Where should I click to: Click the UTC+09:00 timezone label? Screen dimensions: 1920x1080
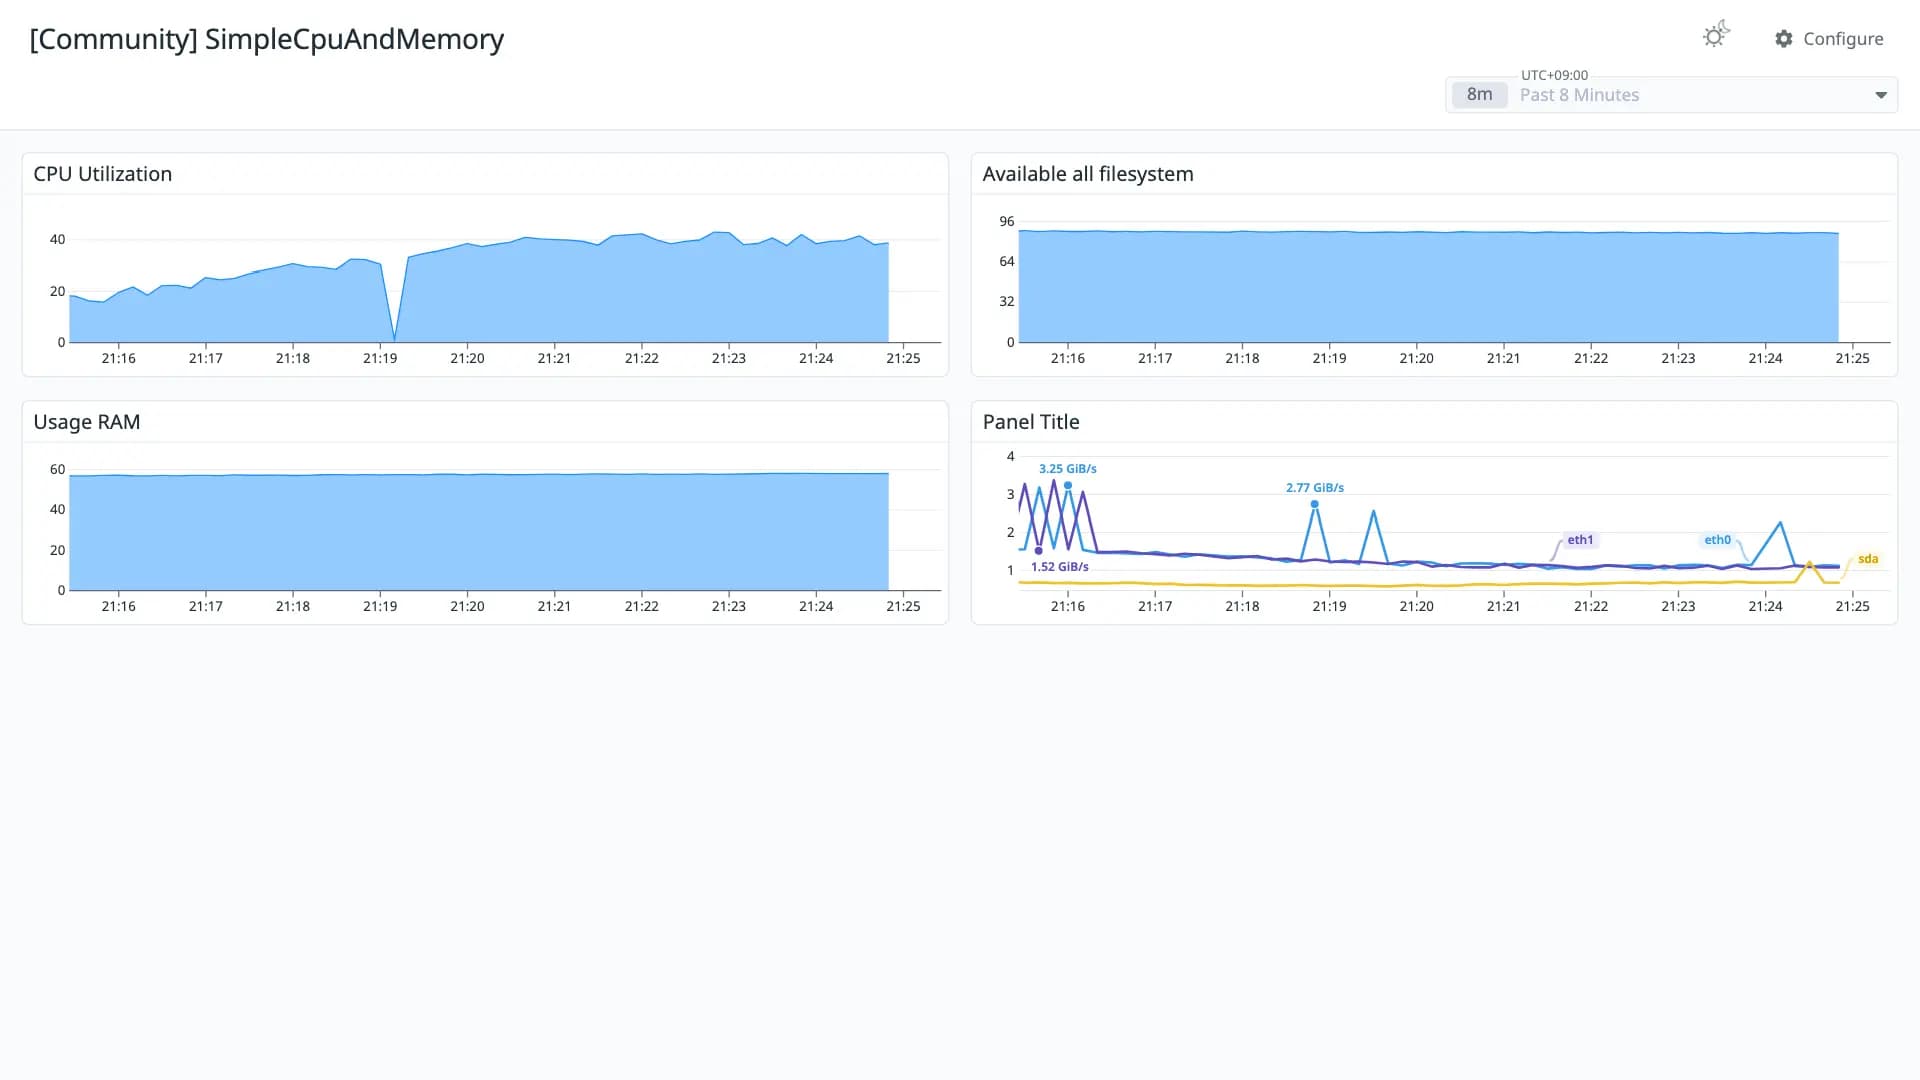pyautogui.click(x=1554, y=75)
